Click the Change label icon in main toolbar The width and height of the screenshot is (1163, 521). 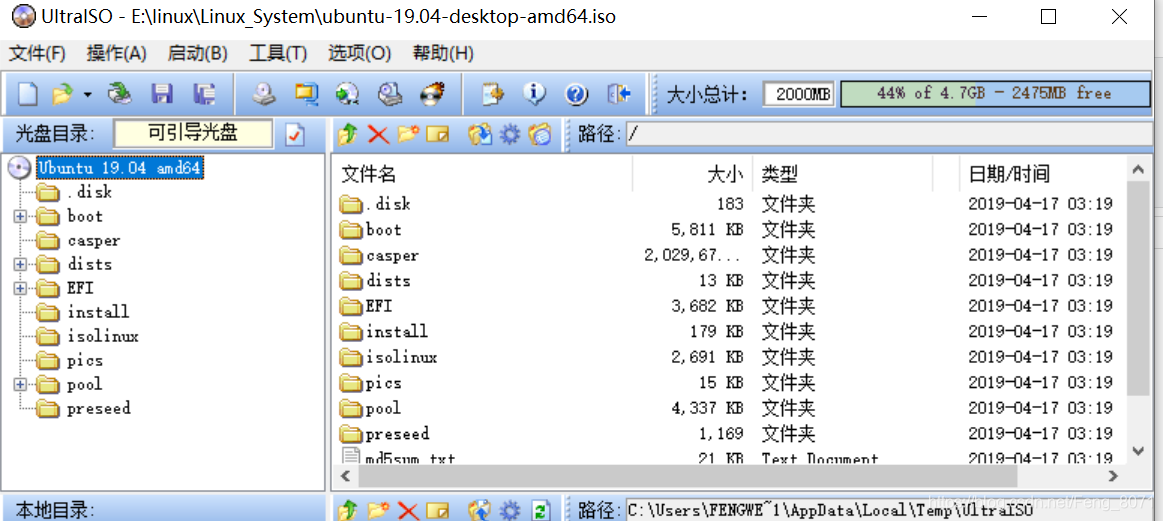492,94
